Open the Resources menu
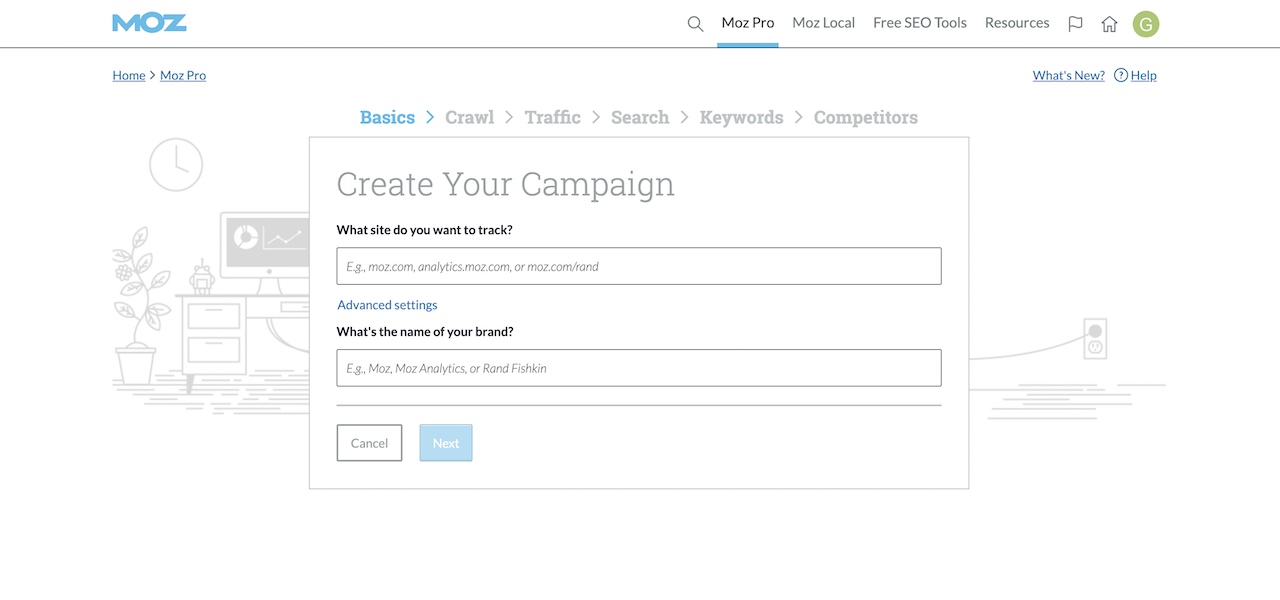This screenshot has height=600, width=1280. [1017, 23]
